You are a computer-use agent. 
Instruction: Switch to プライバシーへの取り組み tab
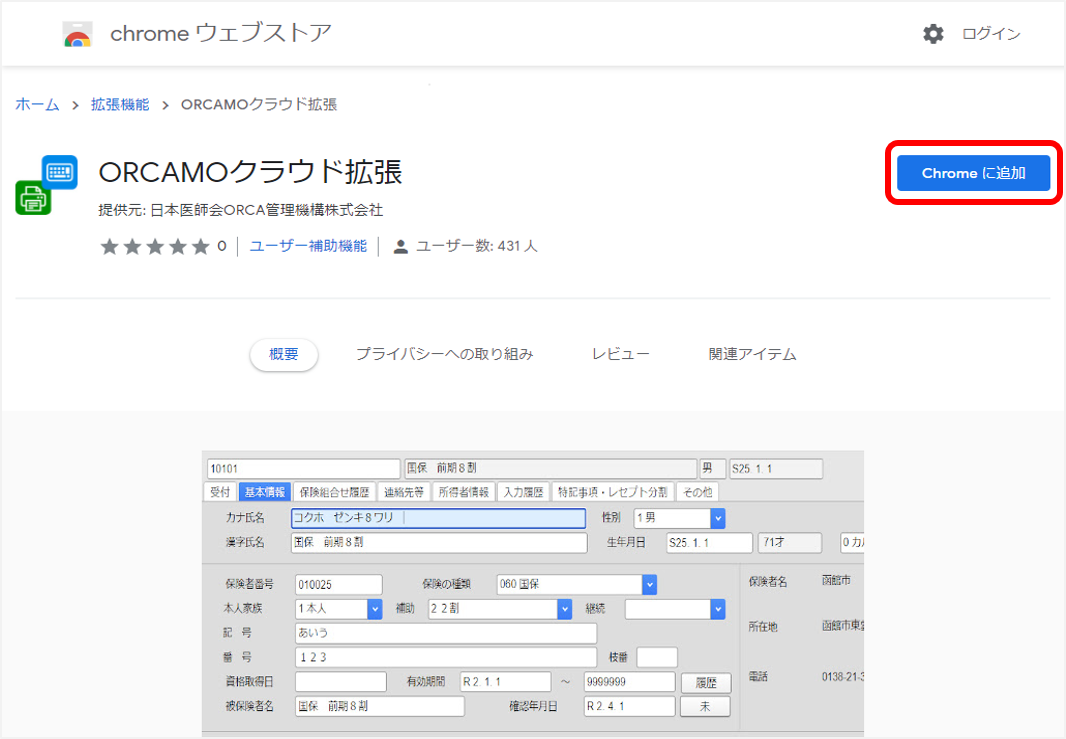[x=445, y=354]
